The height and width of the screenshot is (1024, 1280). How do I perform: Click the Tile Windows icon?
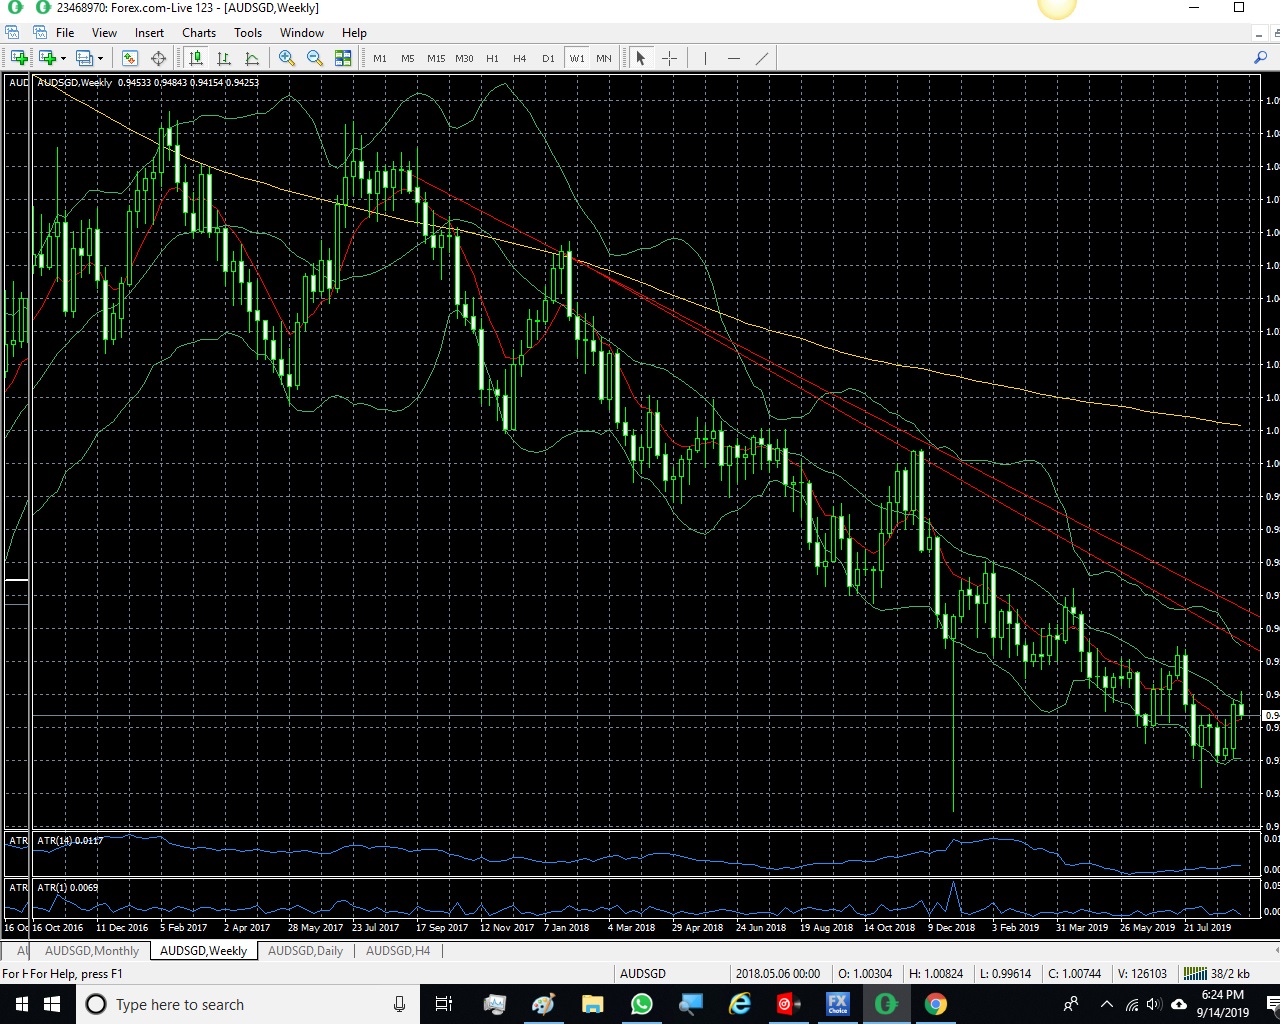(343, 58)
